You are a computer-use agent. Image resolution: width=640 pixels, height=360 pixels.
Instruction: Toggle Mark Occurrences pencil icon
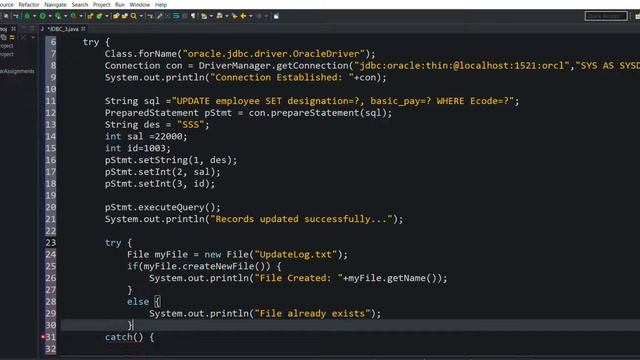(160, 16)
